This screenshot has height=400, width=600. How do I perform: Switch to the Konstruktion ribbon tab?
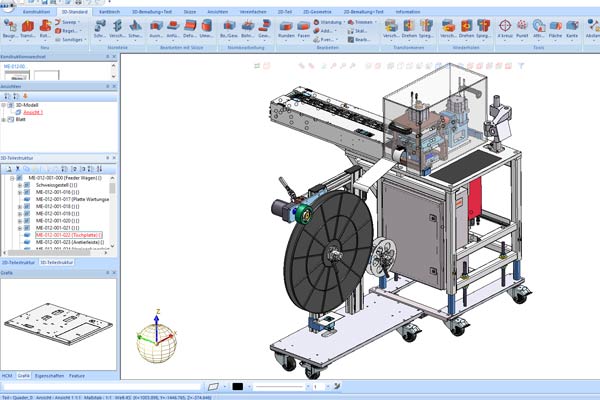tap(36, 12)
